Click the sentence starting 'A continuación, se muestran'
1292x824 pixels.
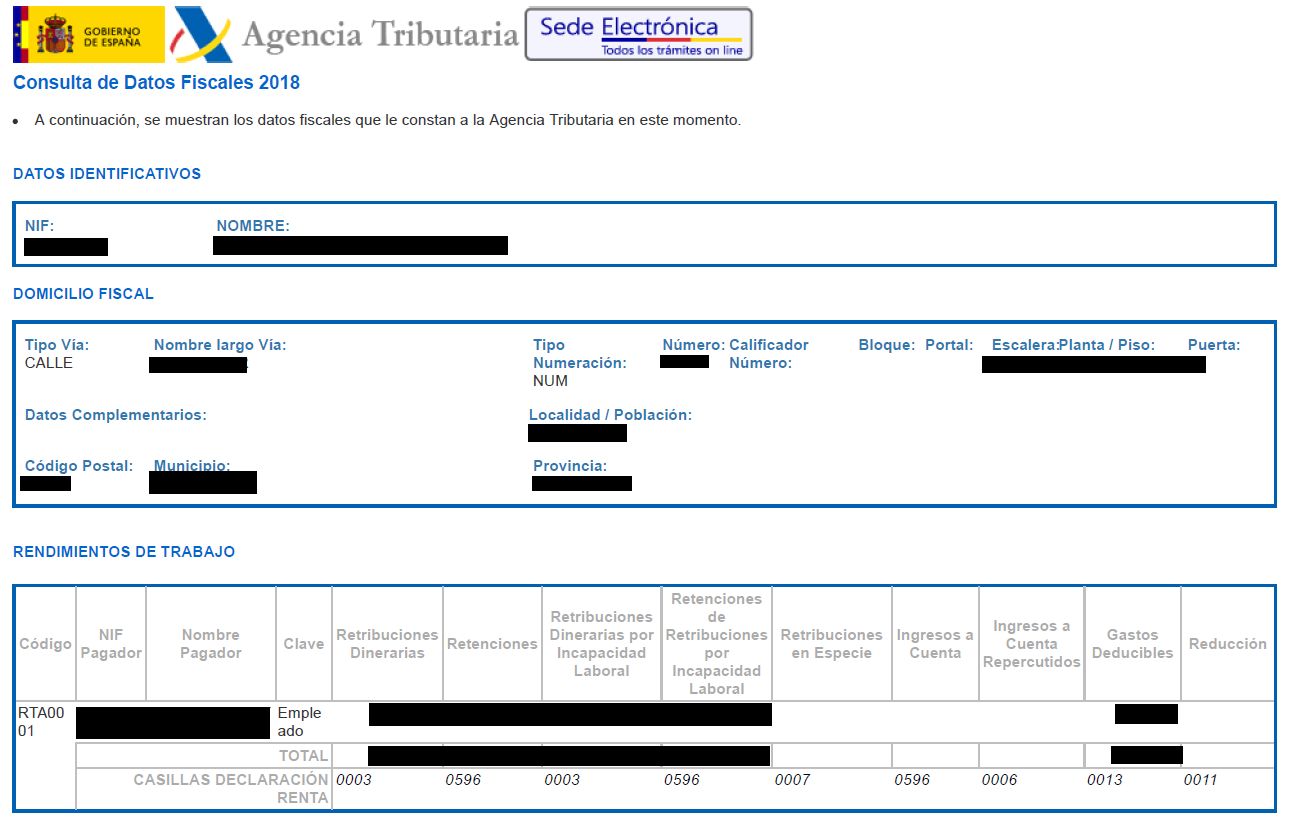pos(388,120)
